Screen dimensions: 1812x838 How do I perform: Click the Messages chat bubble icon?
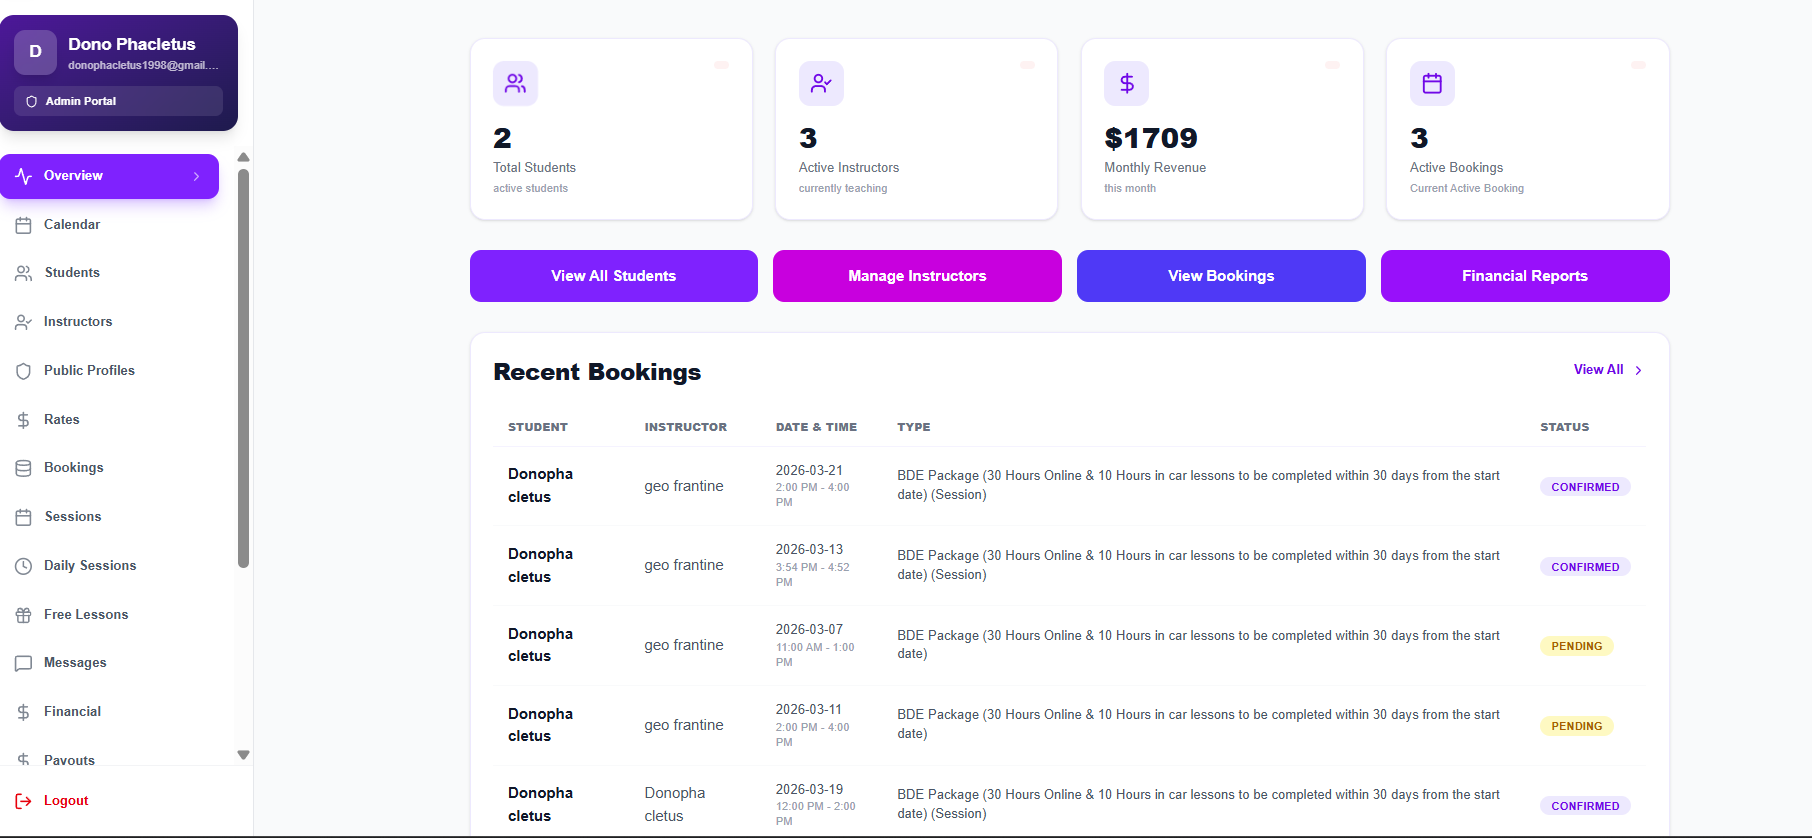pyautogui.click(x=24, y=662)
